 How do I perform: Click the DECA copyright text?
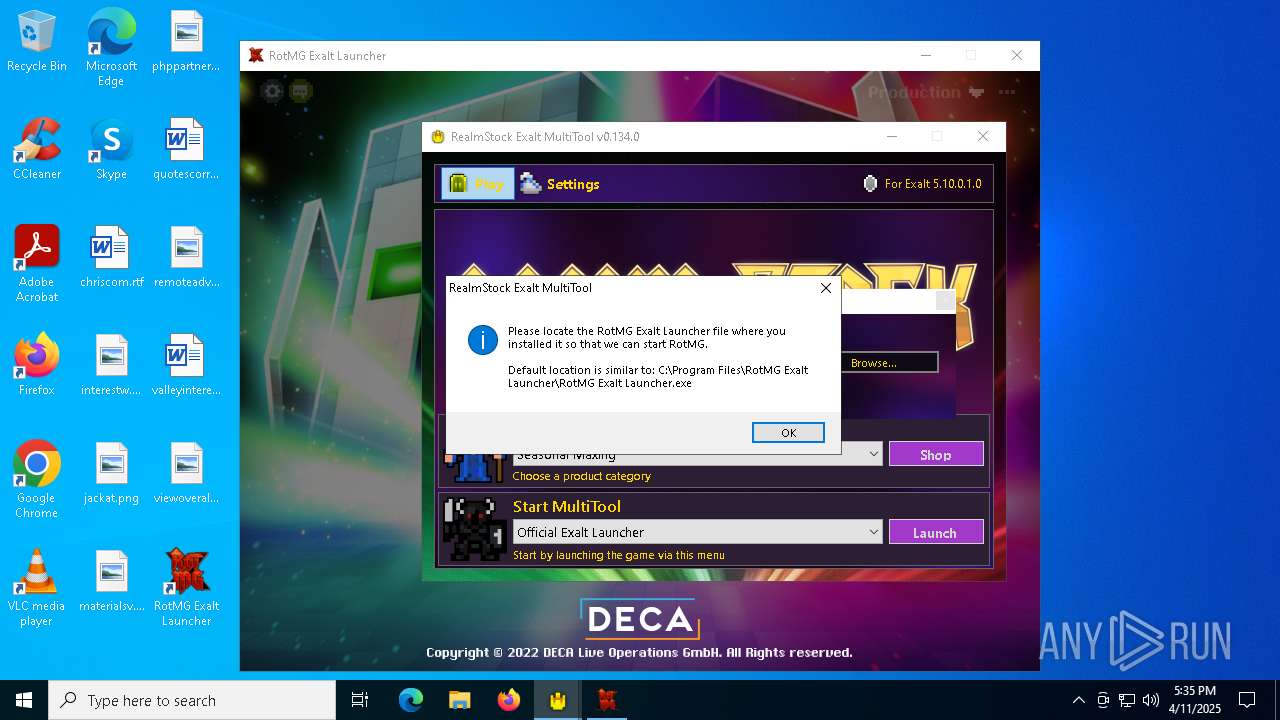click(639, 652)
